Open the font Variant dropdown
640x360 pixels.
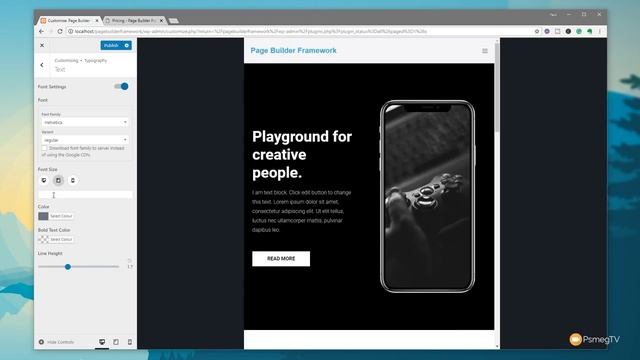click(85, 140)
